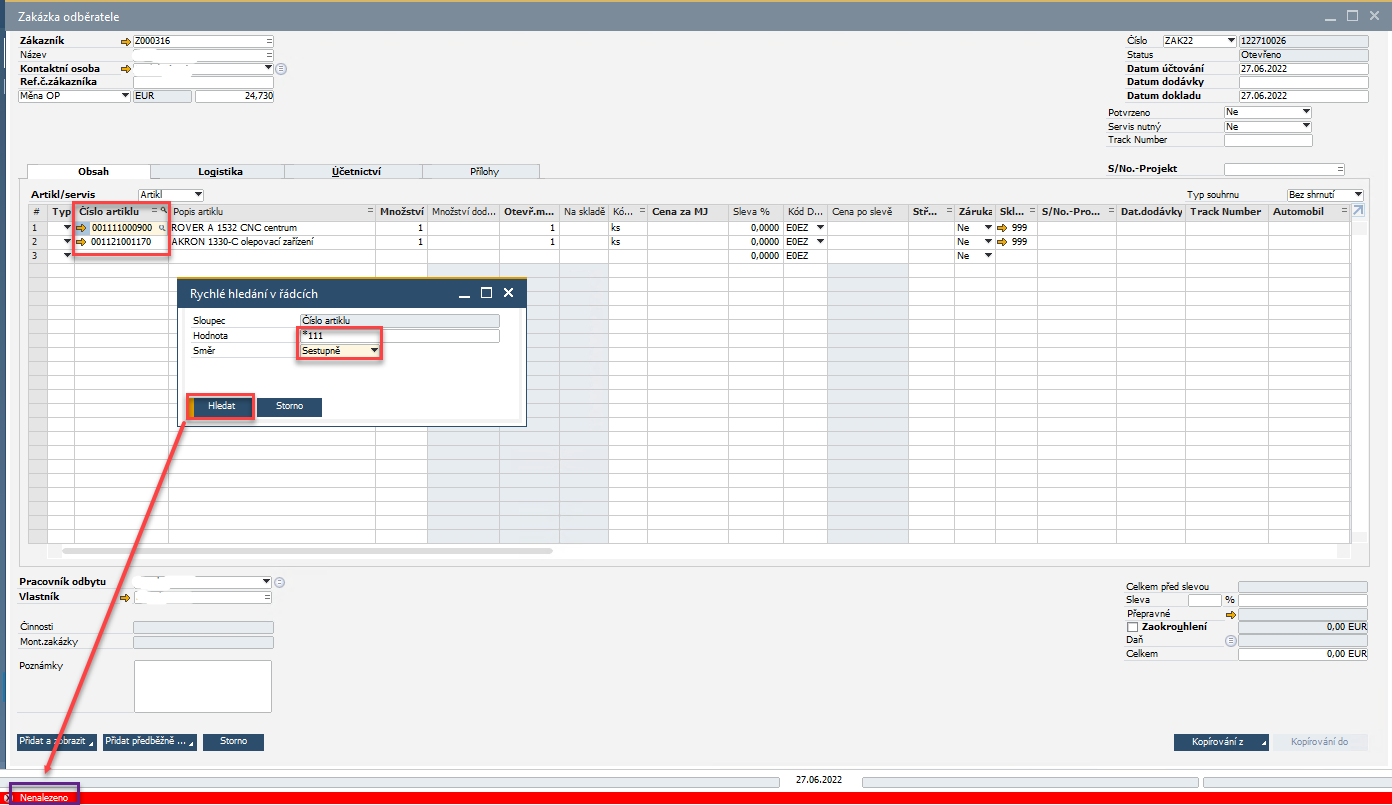Click cell ROVER A 1532 CNC centrum
This screenshot has height=805, width=1392.
pos(272,228)
